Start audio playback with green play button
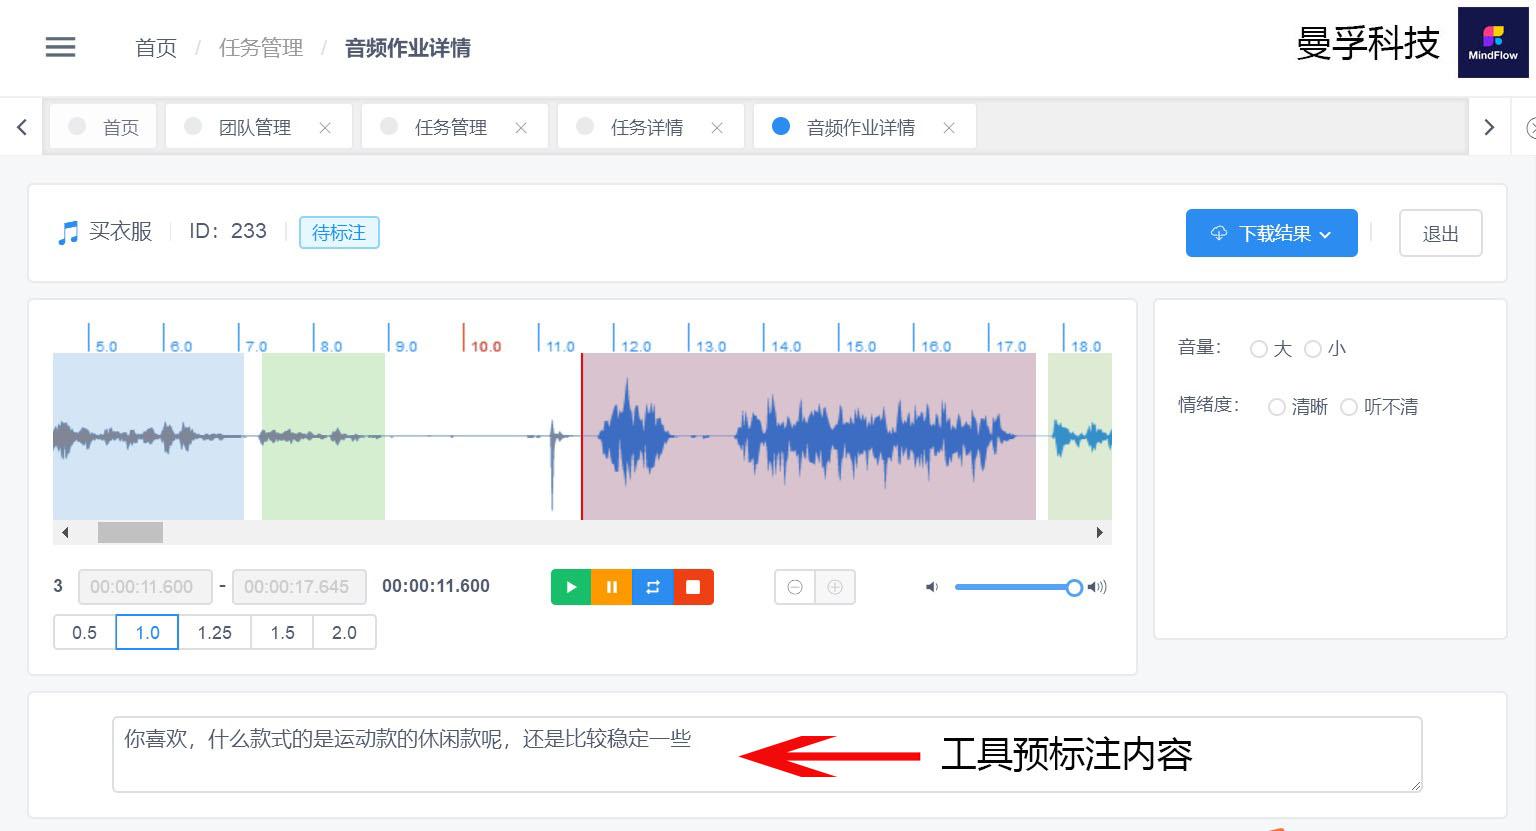Viewport: 1536px width, 831px height. [x=571, y=587]
